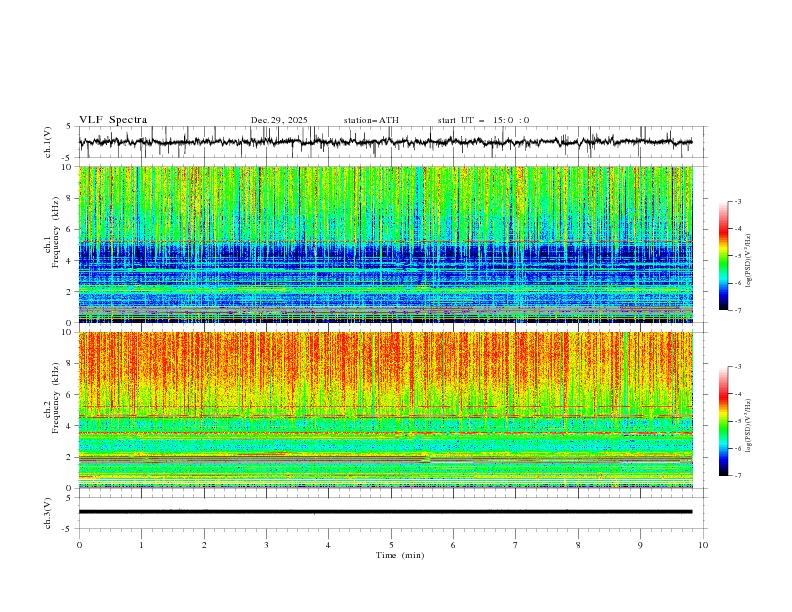
Task: Click time axis tick label "8"
Action: (578, 545)
